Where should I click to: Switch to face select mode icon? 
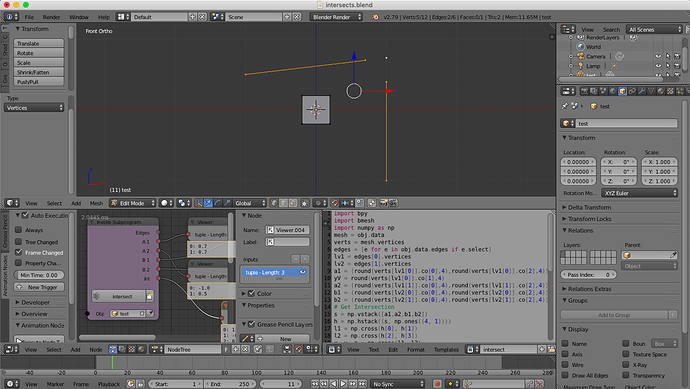click(x=293, y=203)
